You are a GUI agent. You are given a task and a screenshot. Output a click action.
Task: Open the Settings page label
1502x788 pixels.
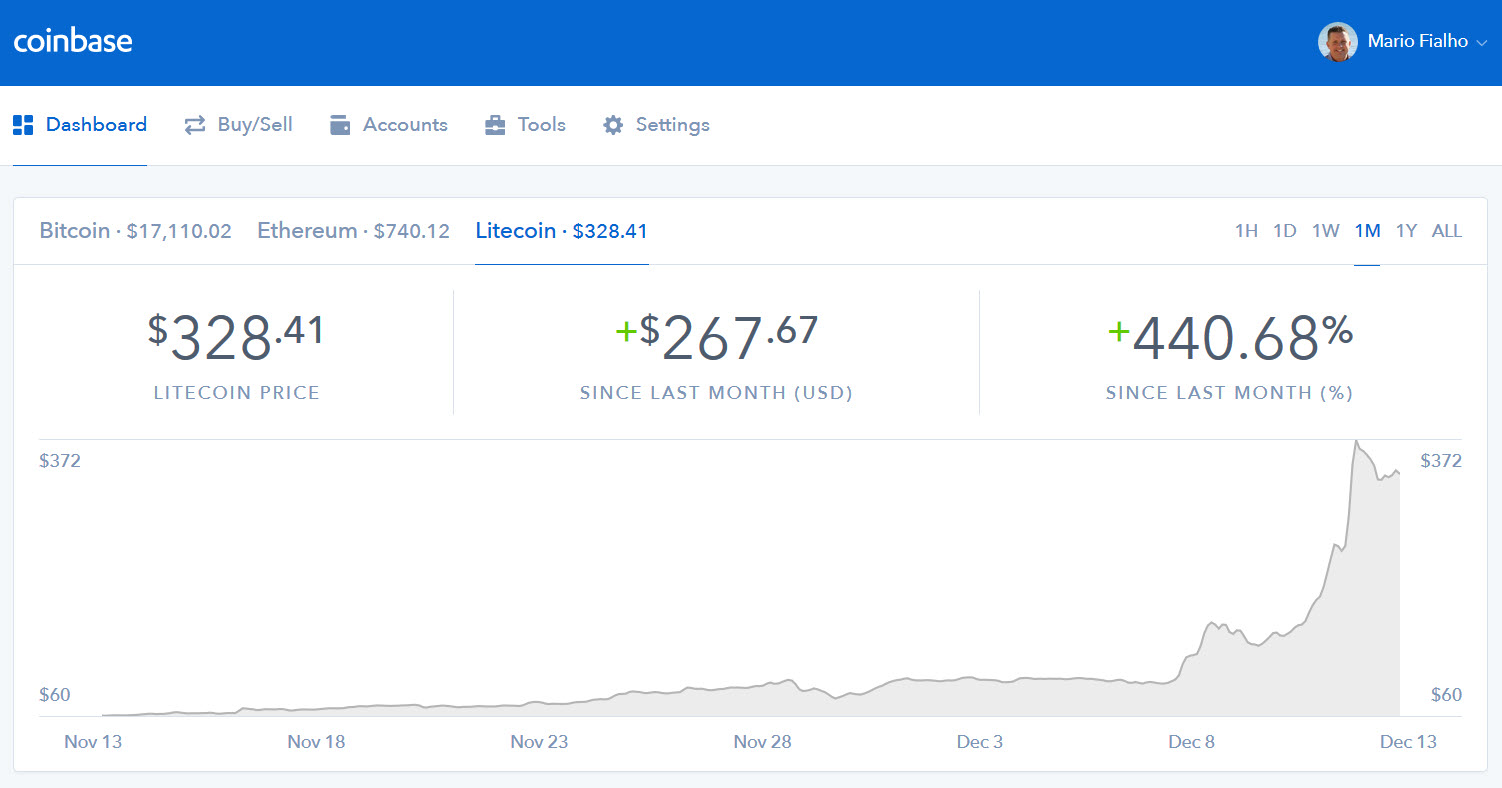pos(672,125)
